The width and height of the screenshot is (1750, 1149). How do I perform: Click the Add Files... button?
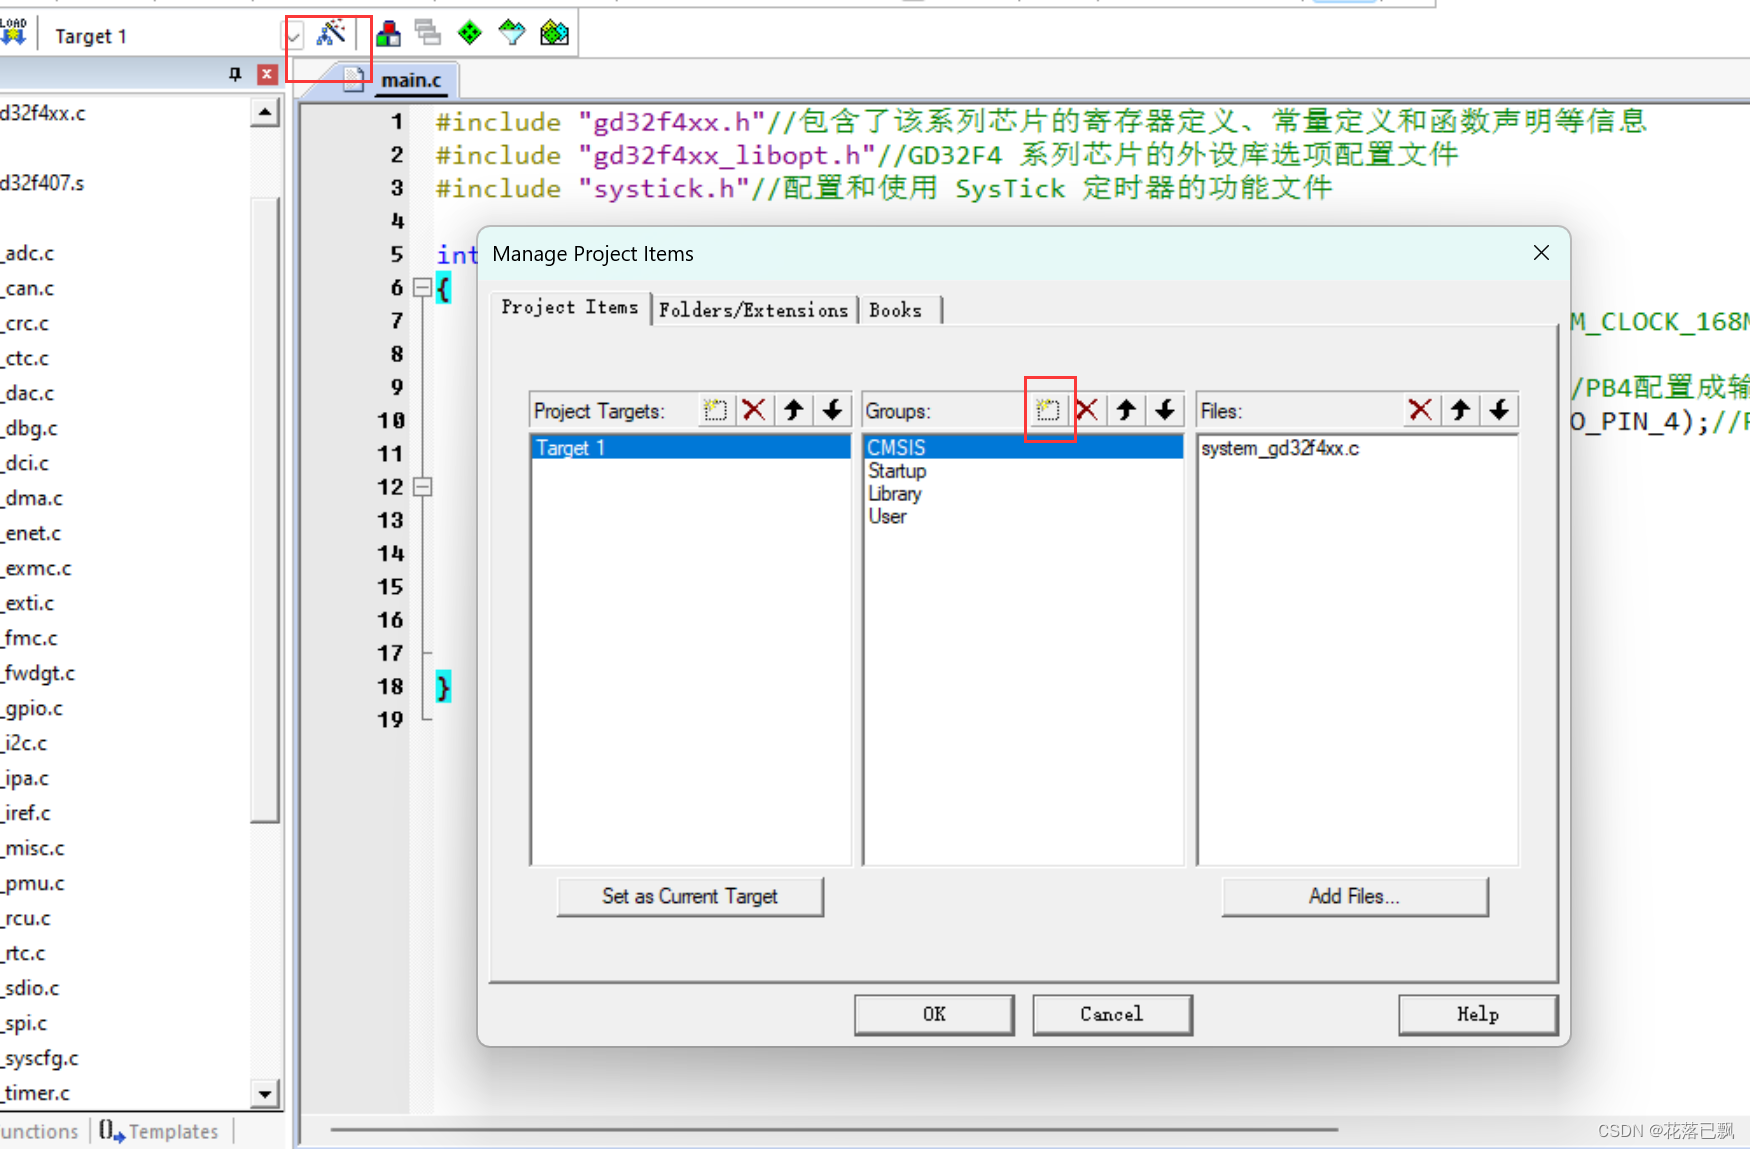[x=1355, y=897]
